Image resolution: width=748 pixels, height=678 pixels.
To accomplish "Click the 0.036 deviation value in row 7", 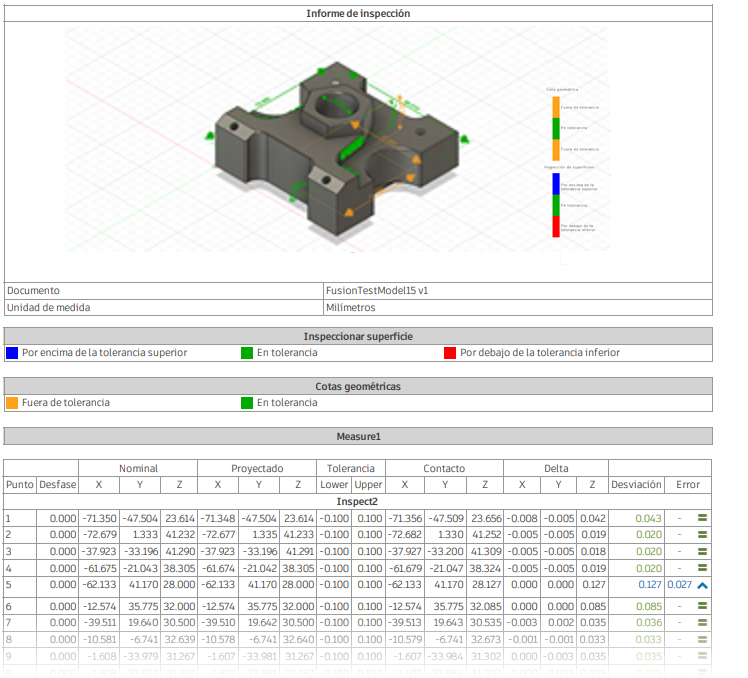I will tap(648, 623).
